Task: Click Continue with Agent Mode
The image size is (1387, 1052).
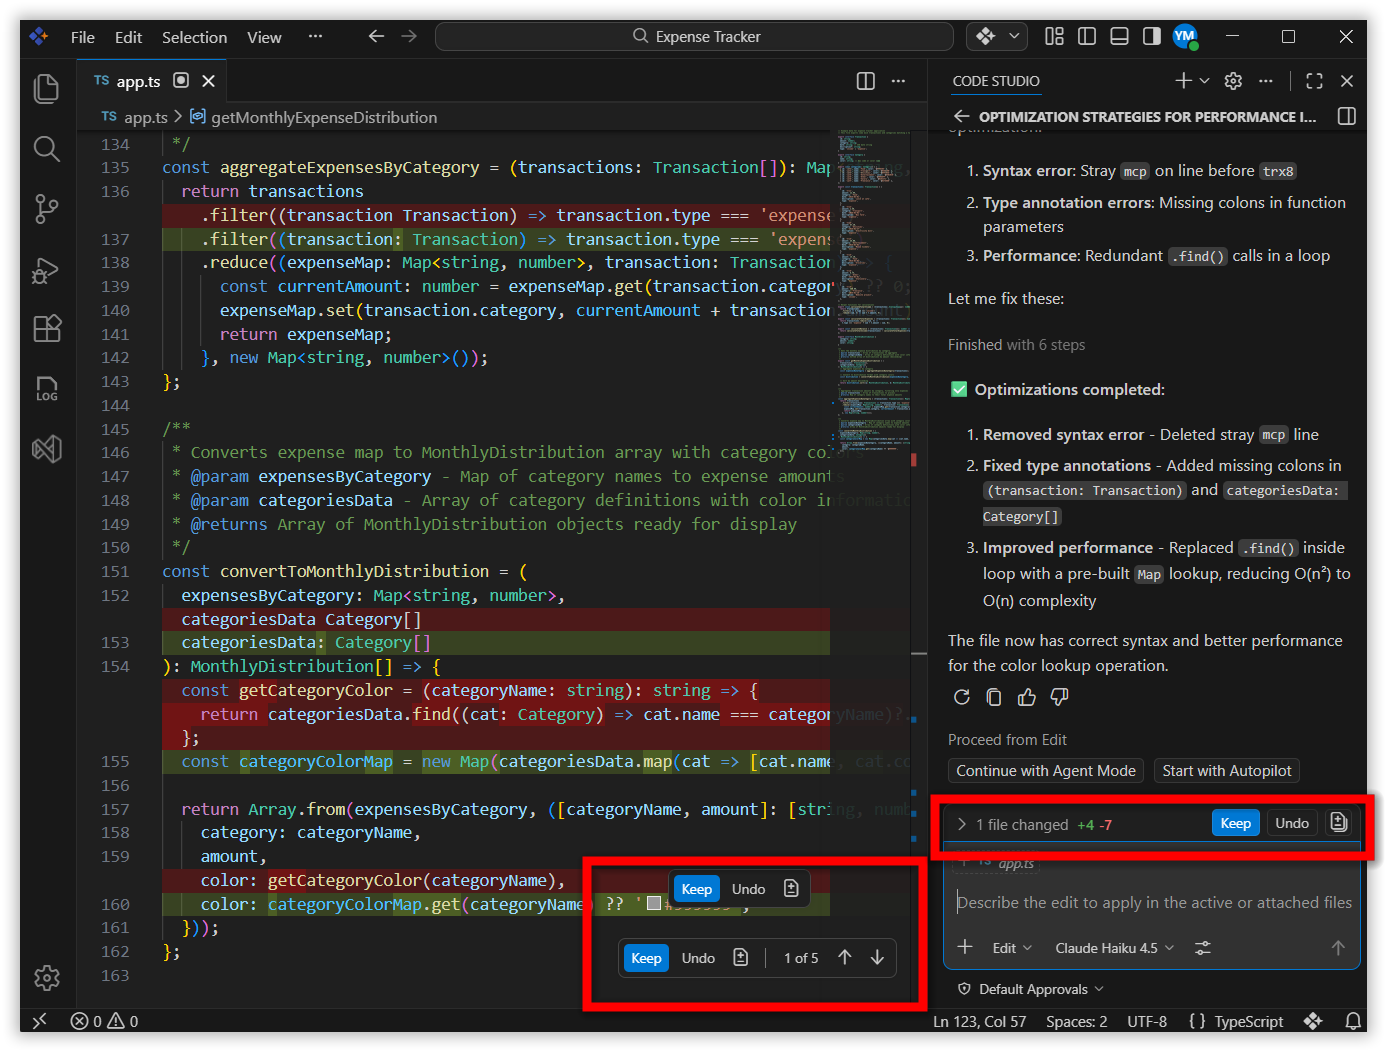Action: [x=1046, y=770]
